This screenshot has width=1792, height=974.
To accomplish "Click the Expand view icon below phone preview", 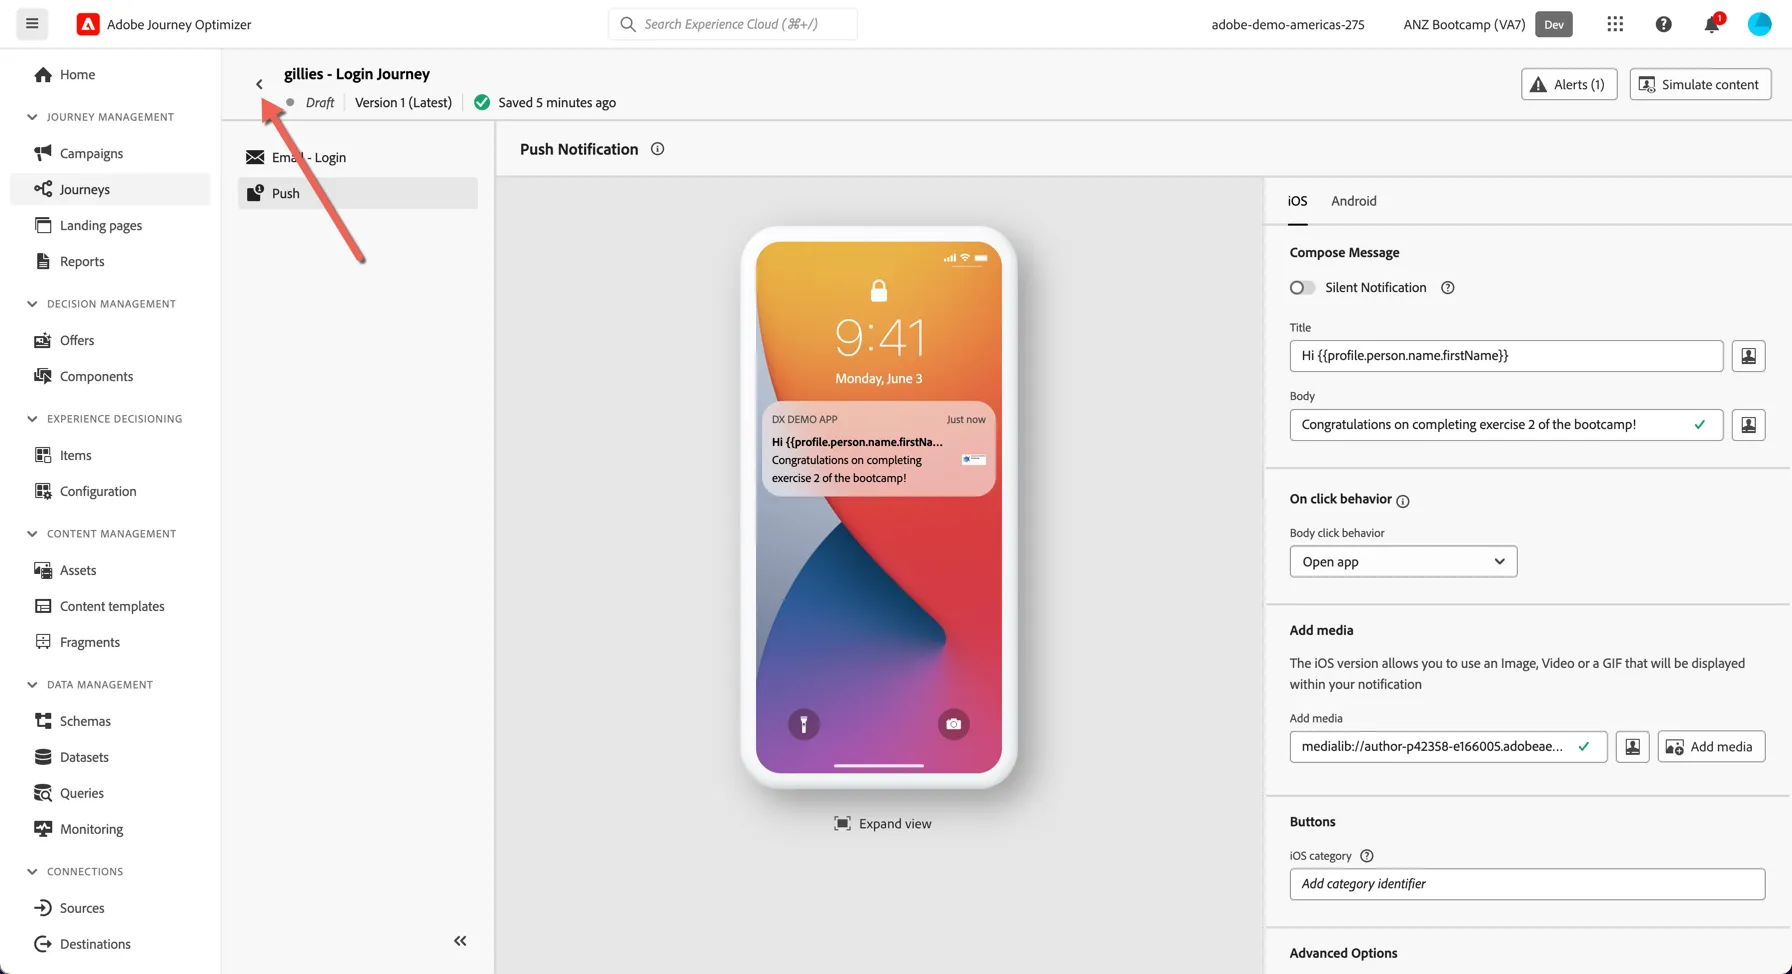I will 843,824.
